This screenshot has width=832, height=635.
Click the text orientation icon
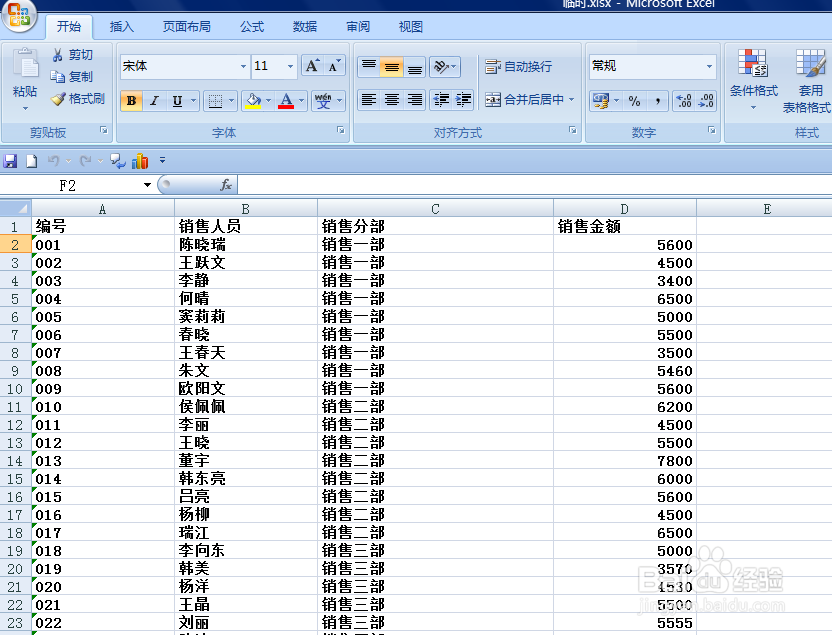[440, 66]
